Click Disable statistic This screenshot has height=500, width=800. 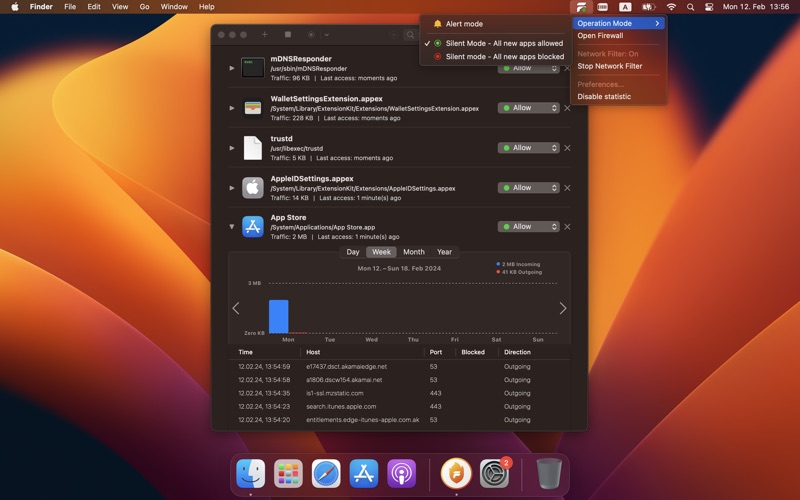click(618, 96)
